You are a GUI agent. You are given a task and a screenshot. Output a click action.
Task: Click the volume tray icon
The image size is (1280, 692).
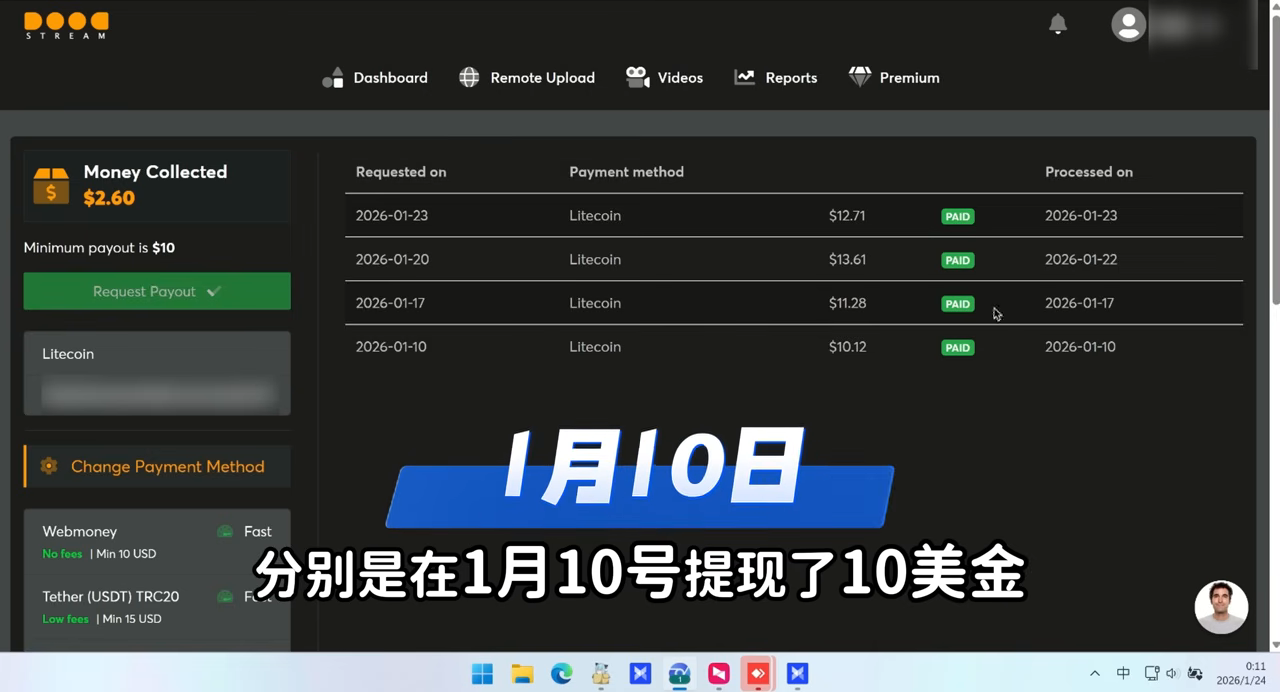[x=1172, y=674]
